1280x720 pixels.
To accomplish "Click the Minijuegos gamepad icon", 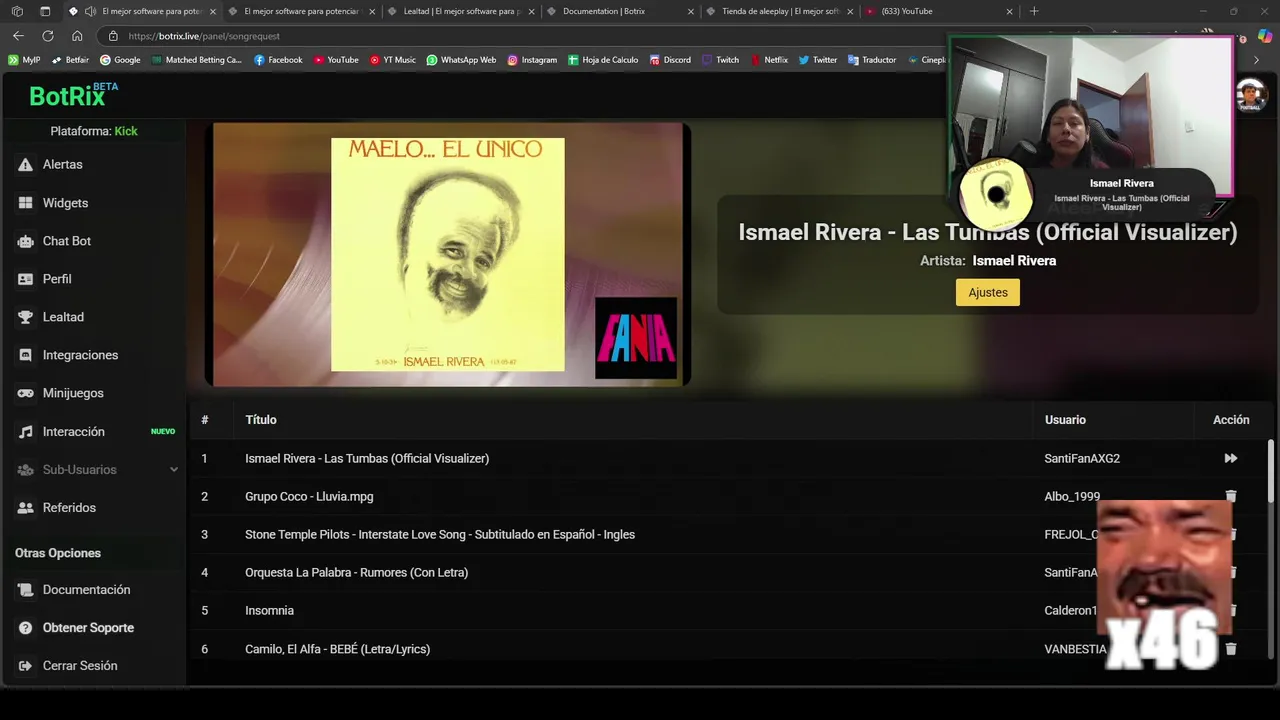I will [x=25, y=393].
